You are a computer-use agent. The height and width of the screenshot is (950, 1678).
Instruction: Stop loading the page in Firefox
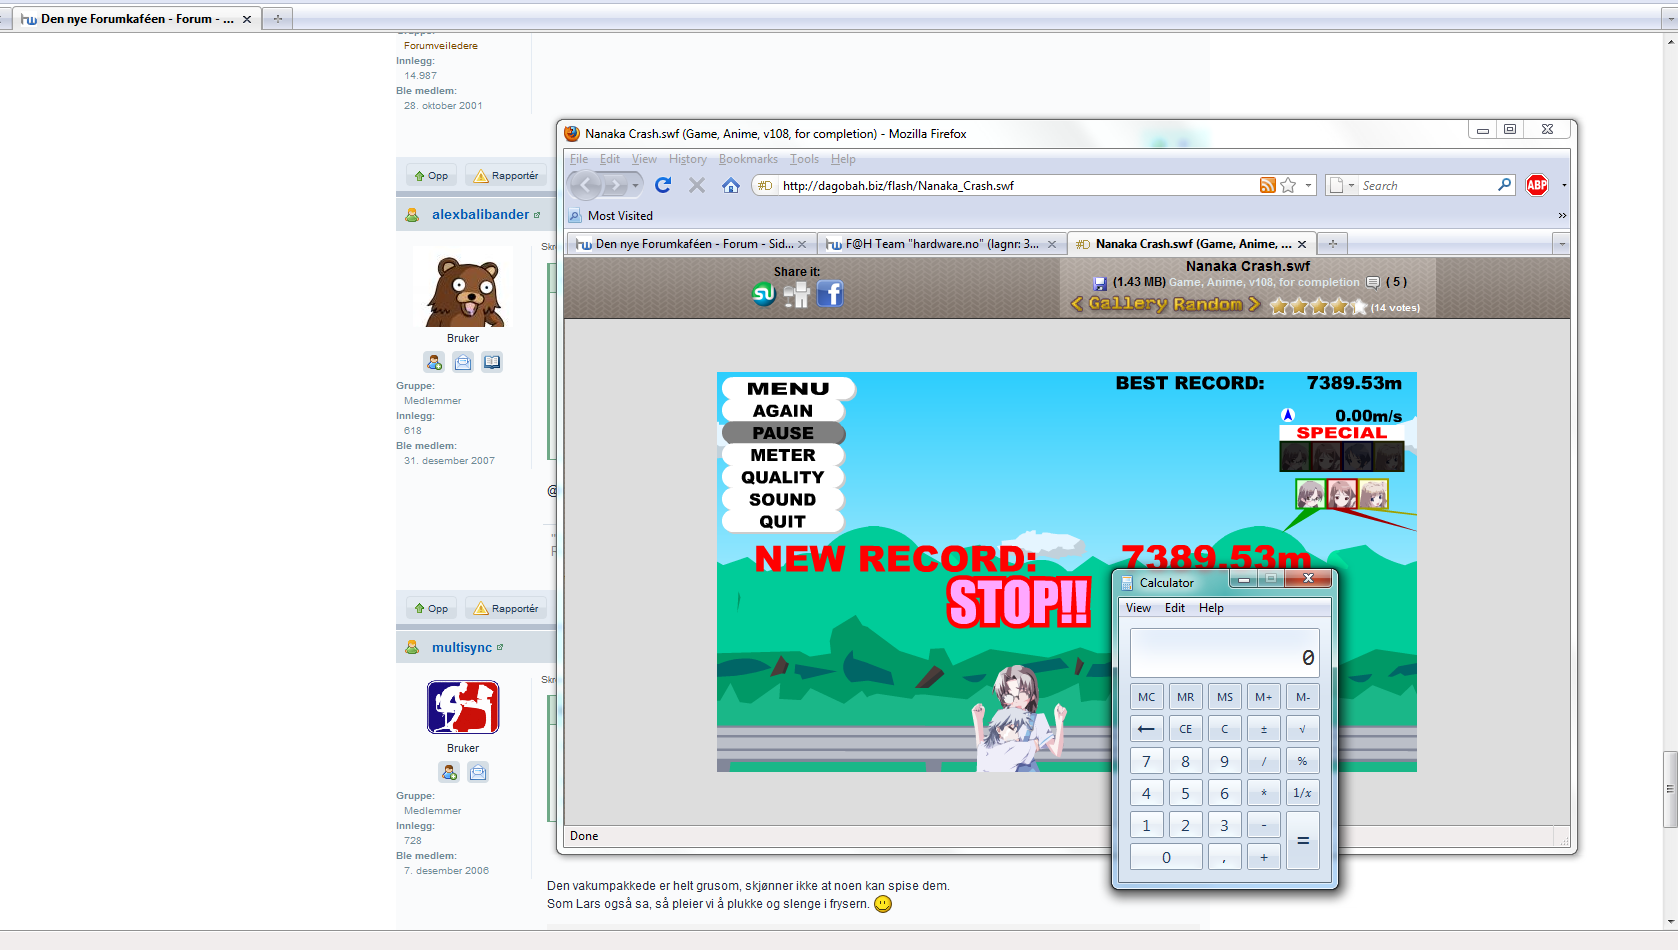697,185
